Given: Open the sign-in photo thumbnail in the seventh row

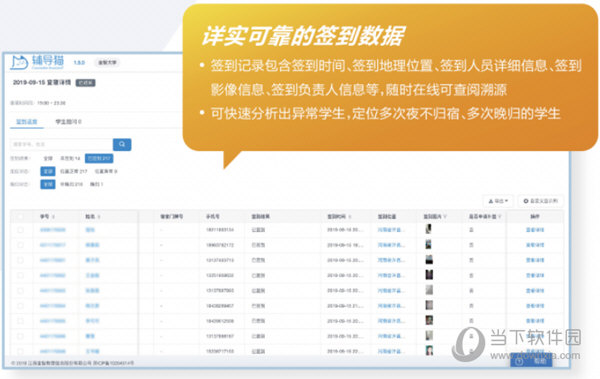Looking at the screenshot, I should click(x=429, y=320).
